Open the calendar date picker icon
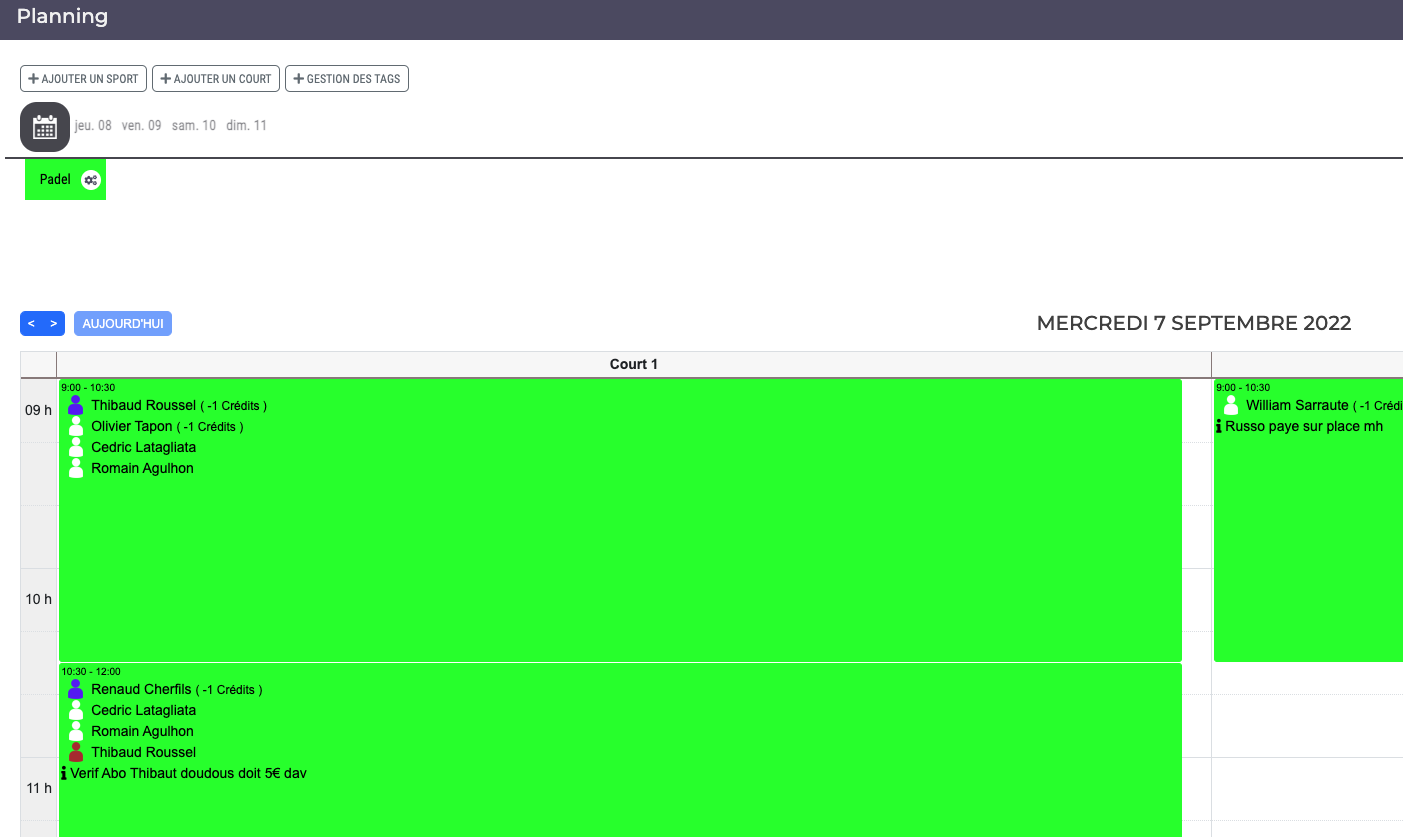1403x837 pixels. click(45, 127)
